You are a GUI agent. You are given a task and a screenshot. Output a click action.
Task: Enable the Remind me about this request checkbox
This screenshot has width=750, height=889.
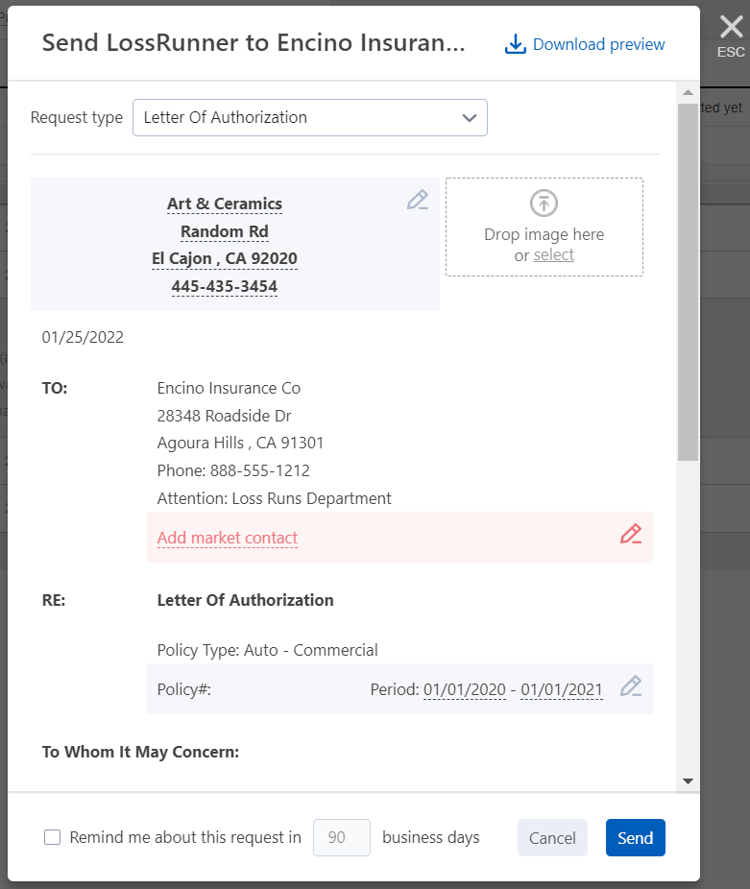coord(53,838)
